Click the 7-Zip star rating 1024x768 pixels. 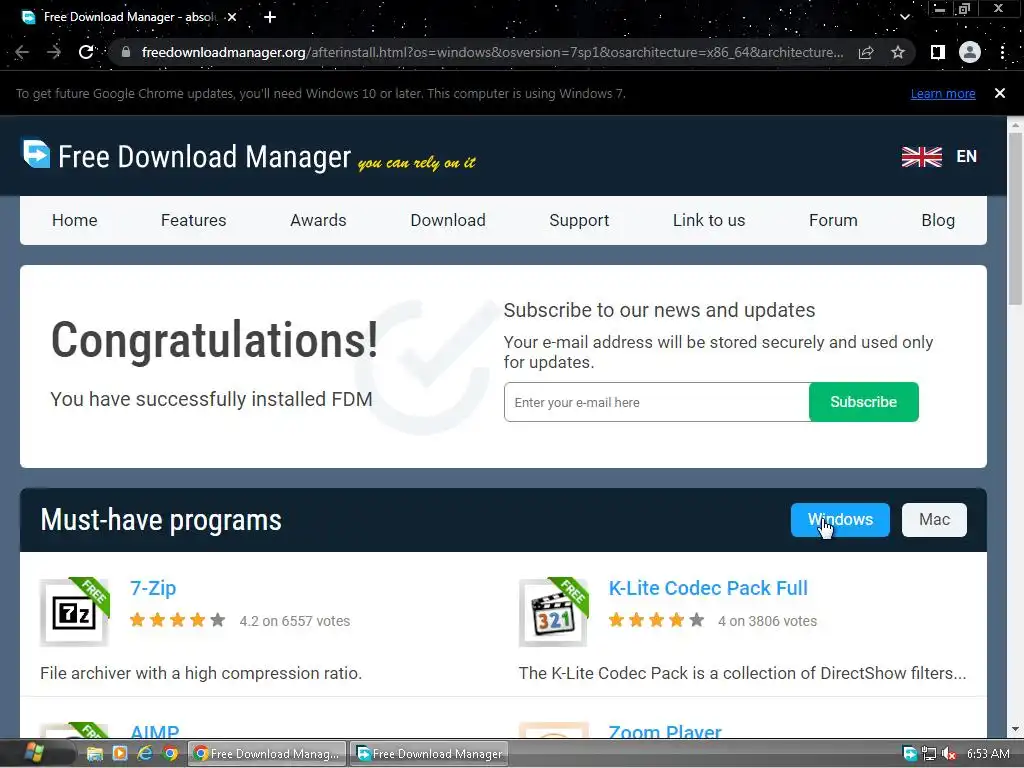click(x=177, y=620)
